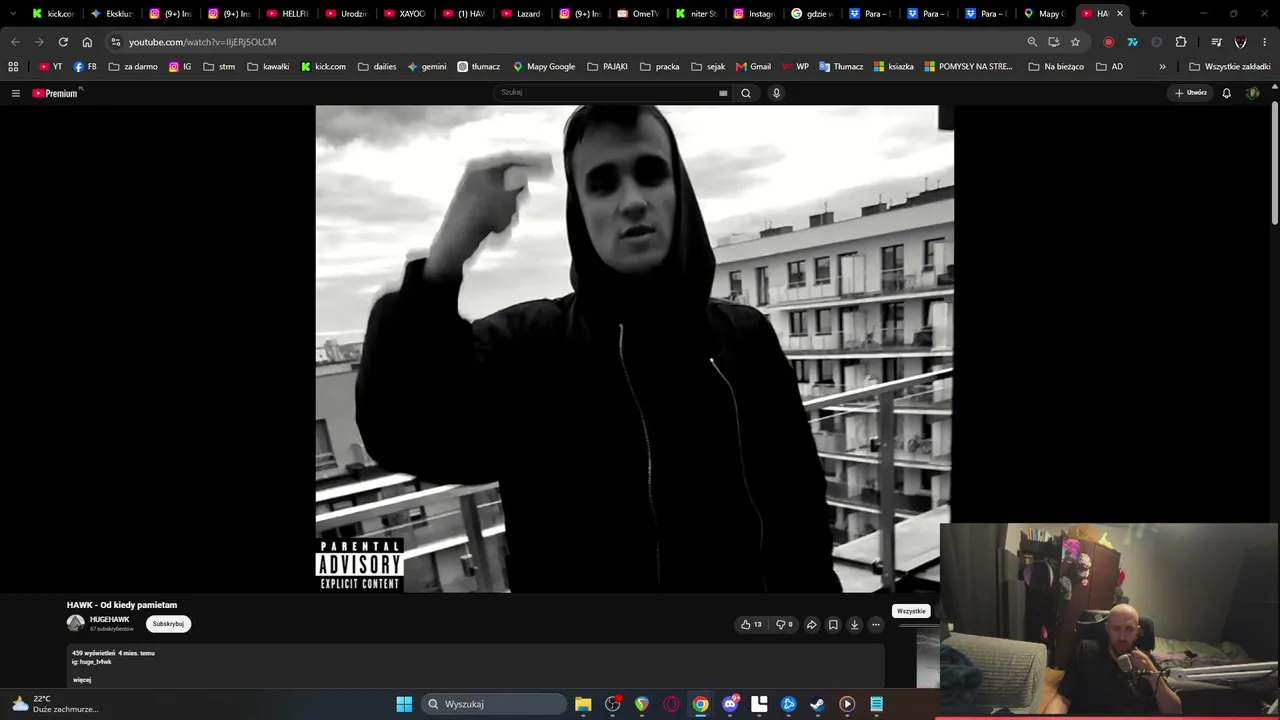Open the tab search chevron
This screenshot has width=1280, height=720.
[x=13, y=14]
